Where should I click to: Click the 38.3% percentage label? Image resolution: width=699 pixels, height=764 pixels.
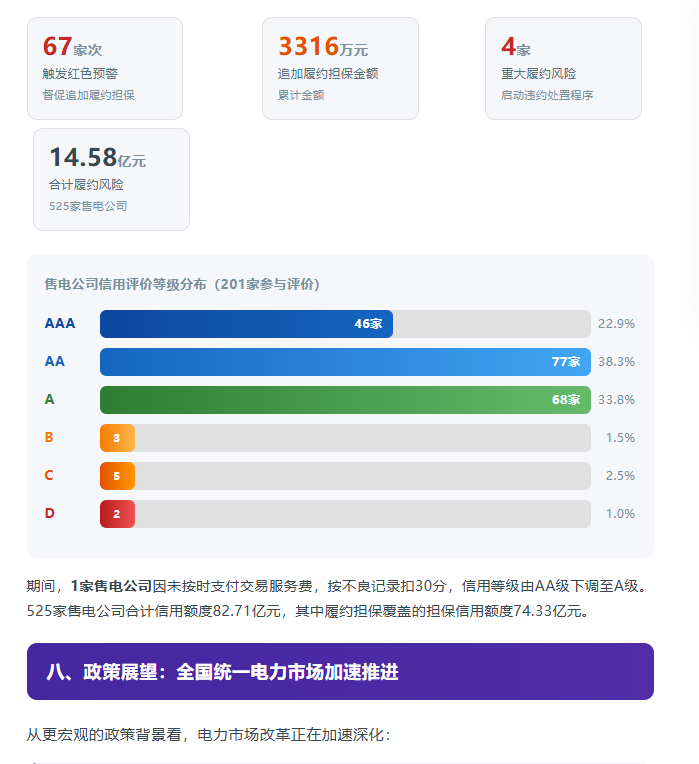pos(616,362)
